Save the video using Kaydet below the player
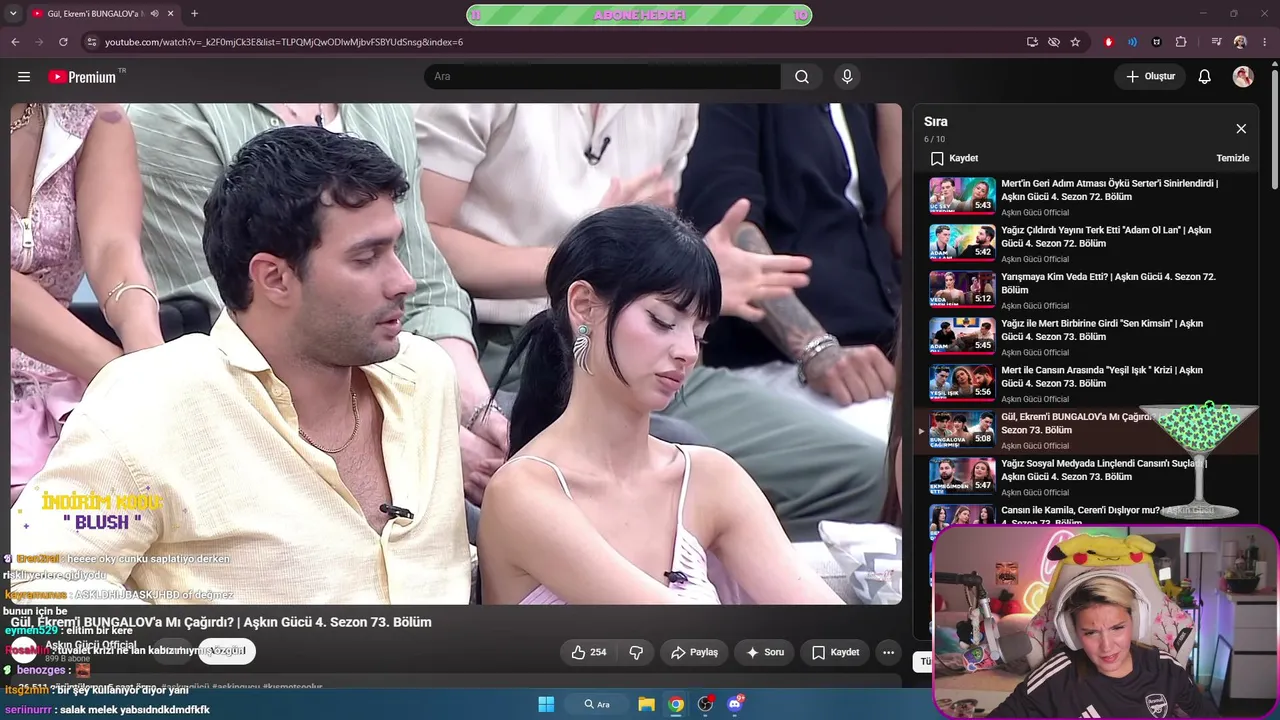Screen dimensions: 1280x720 835,652
